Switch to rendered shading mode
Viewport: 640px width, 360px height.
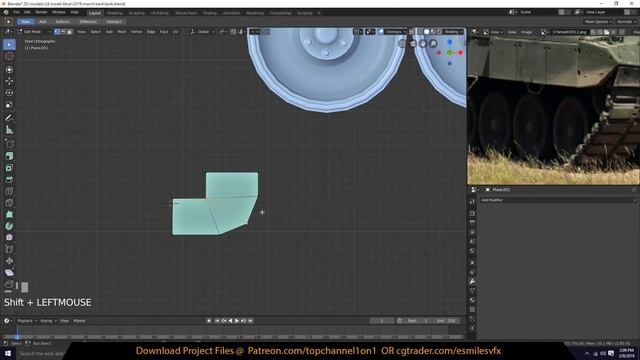[440, 31]
